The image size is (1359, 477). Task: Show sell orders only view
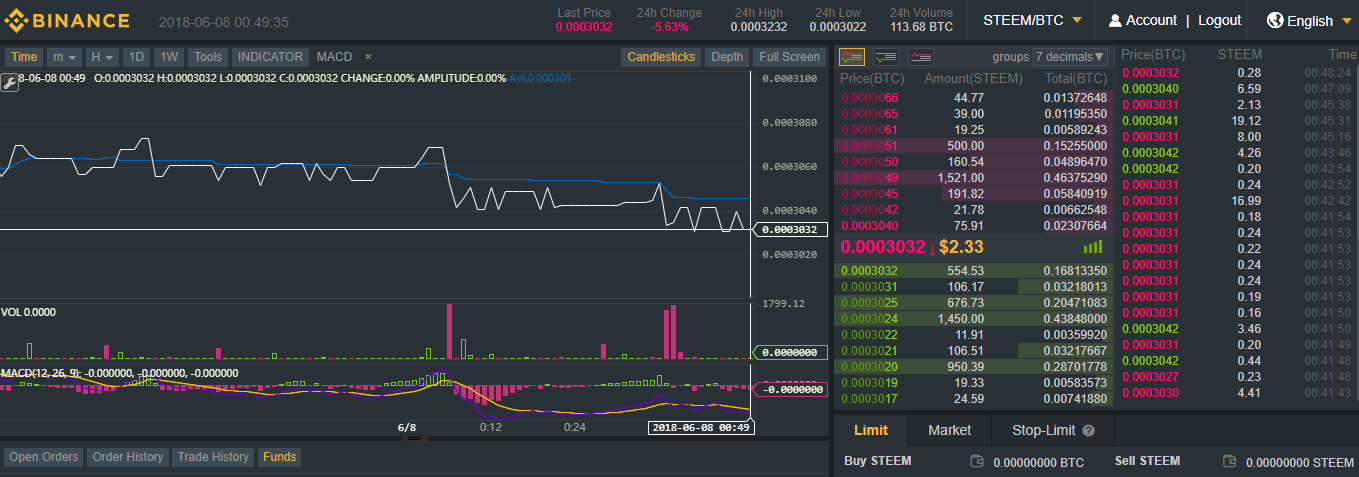(920, 57)
